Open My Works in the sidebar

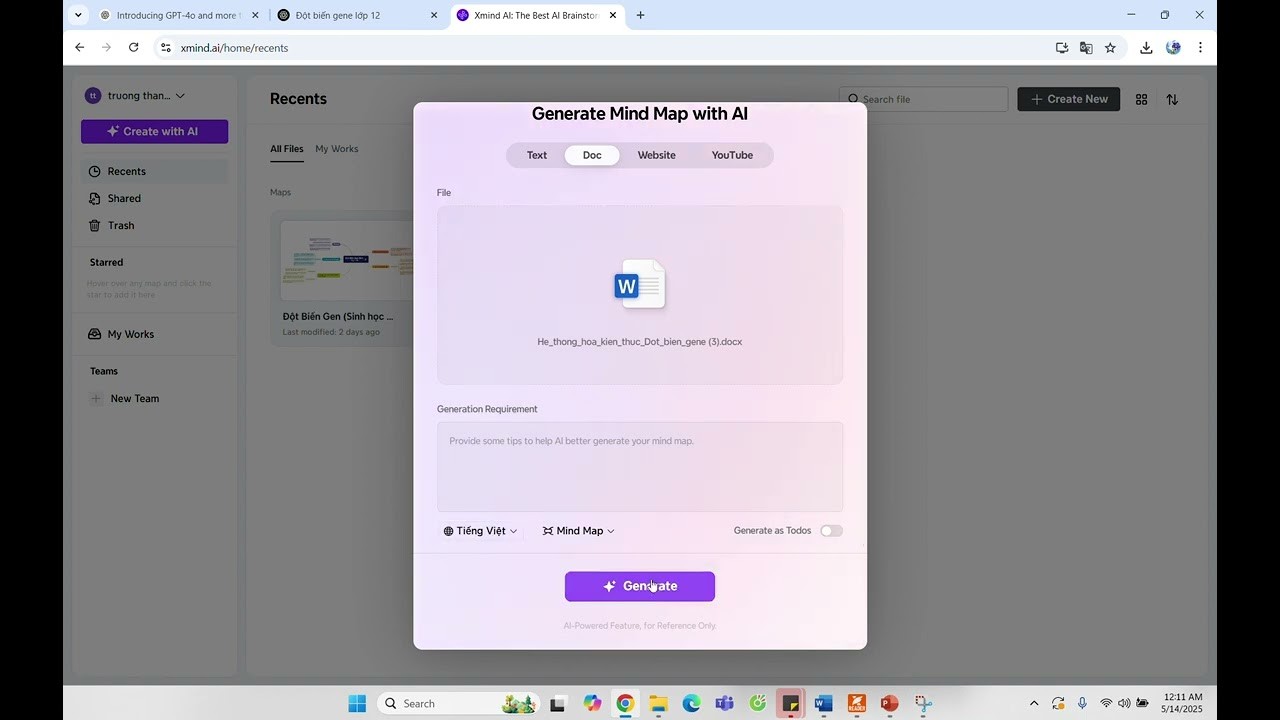tap(130, 334)
